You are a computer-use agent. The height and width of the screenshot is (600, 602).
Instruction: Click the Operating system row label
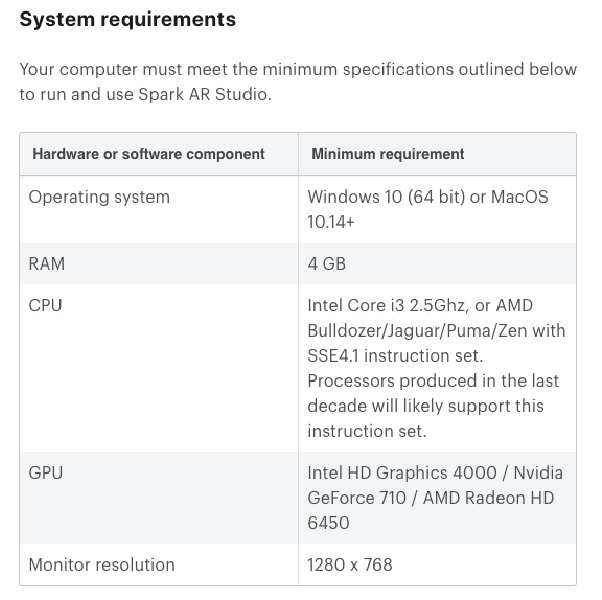click(x=99, y=197)
